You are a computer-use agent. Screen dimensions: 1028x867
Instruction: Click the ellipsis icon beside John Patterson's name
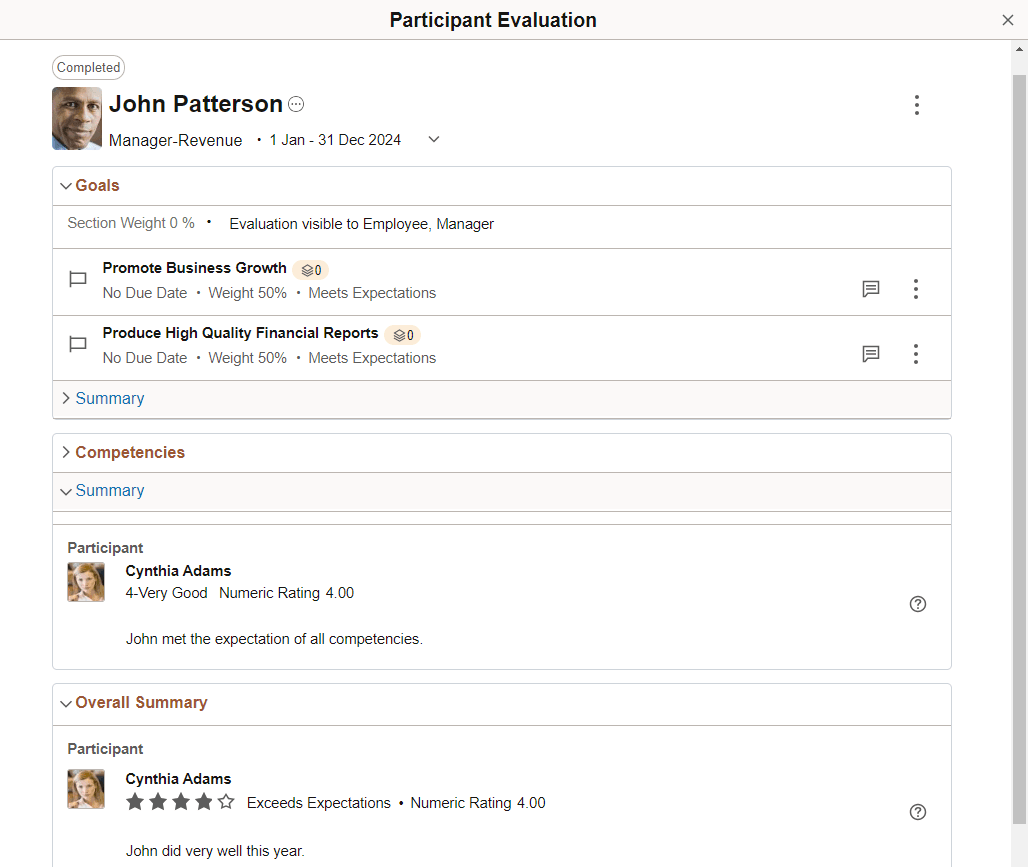296,103
